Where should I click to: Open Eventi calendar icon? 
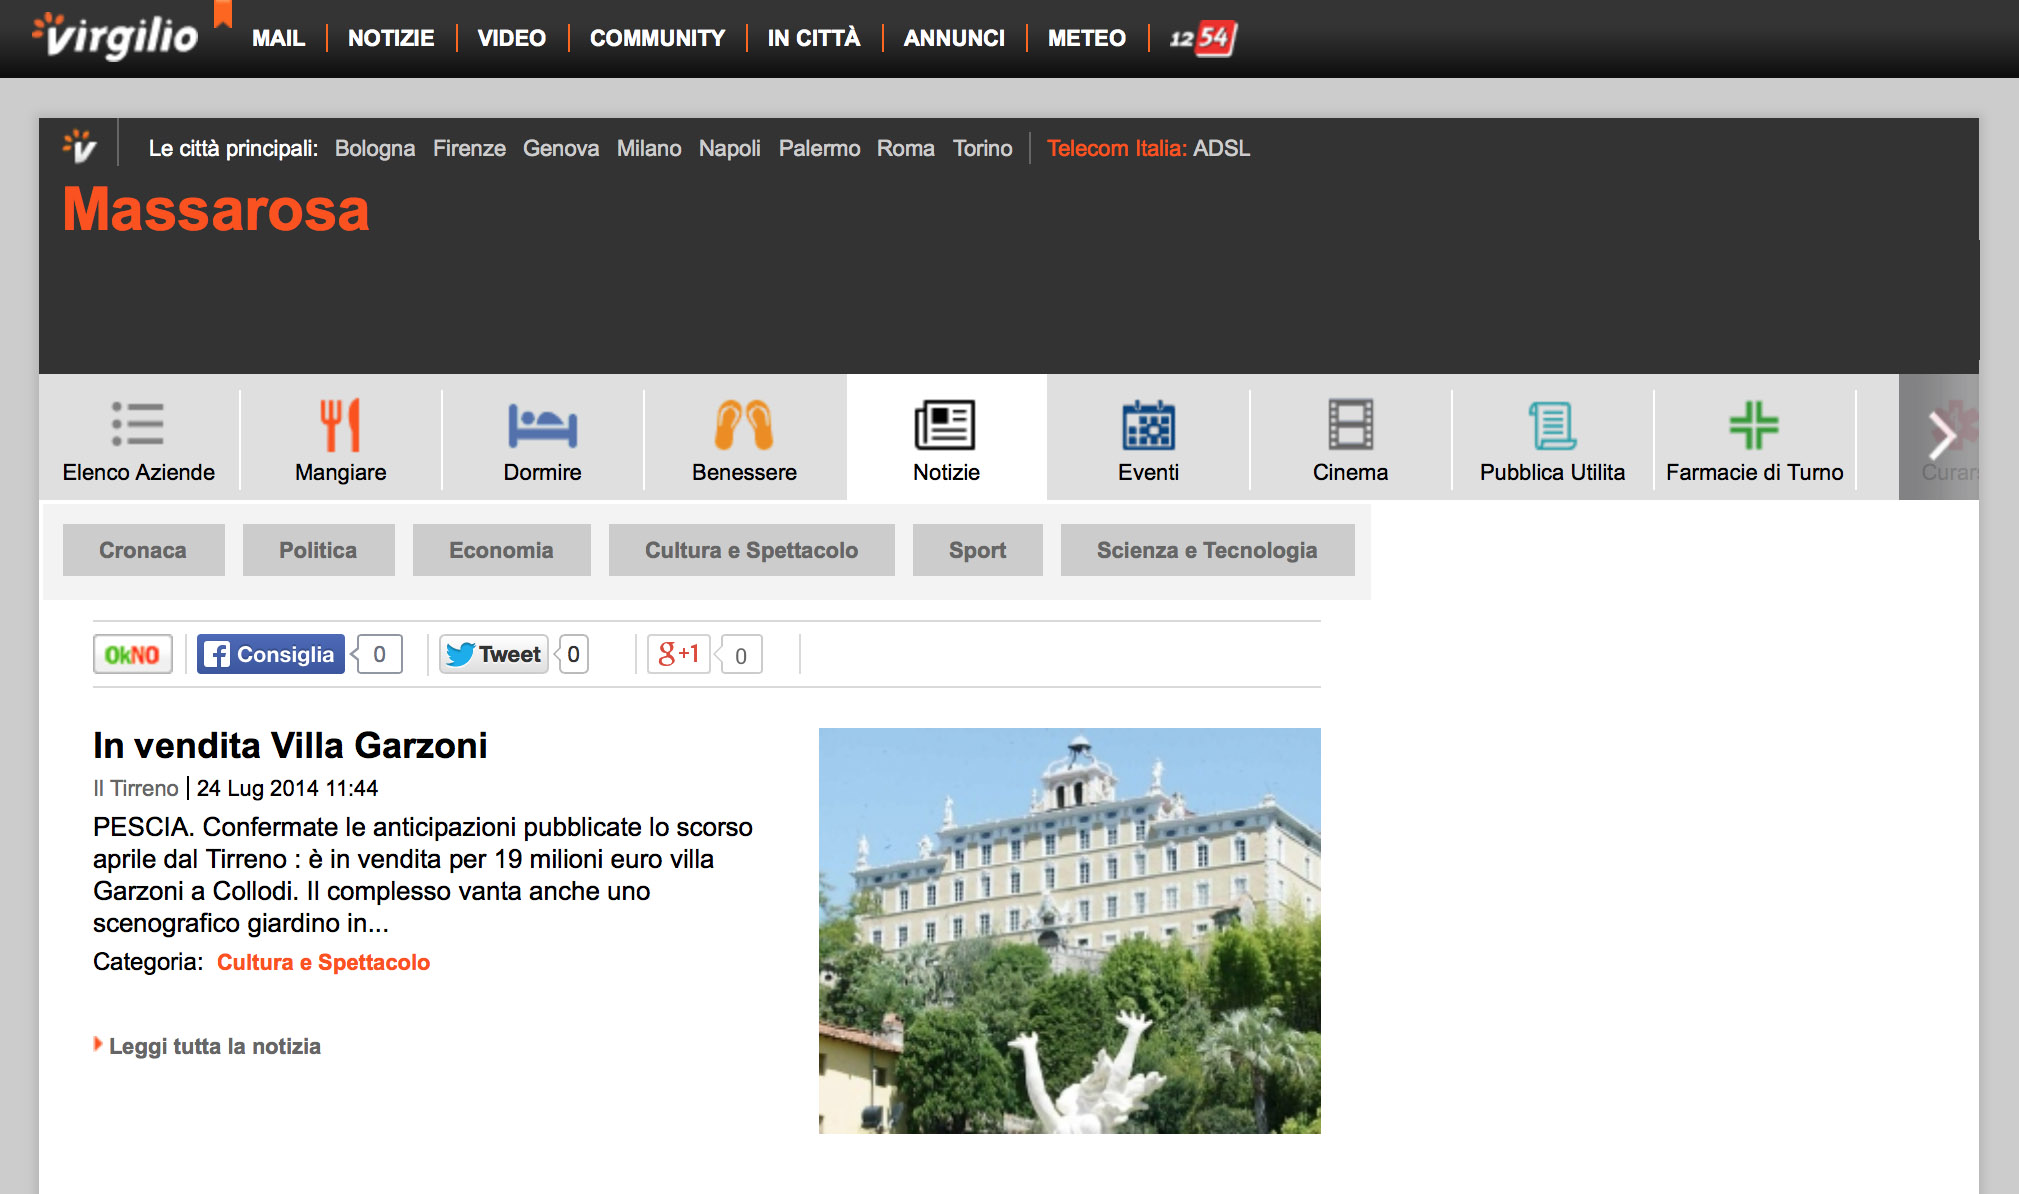[1148, 424]
